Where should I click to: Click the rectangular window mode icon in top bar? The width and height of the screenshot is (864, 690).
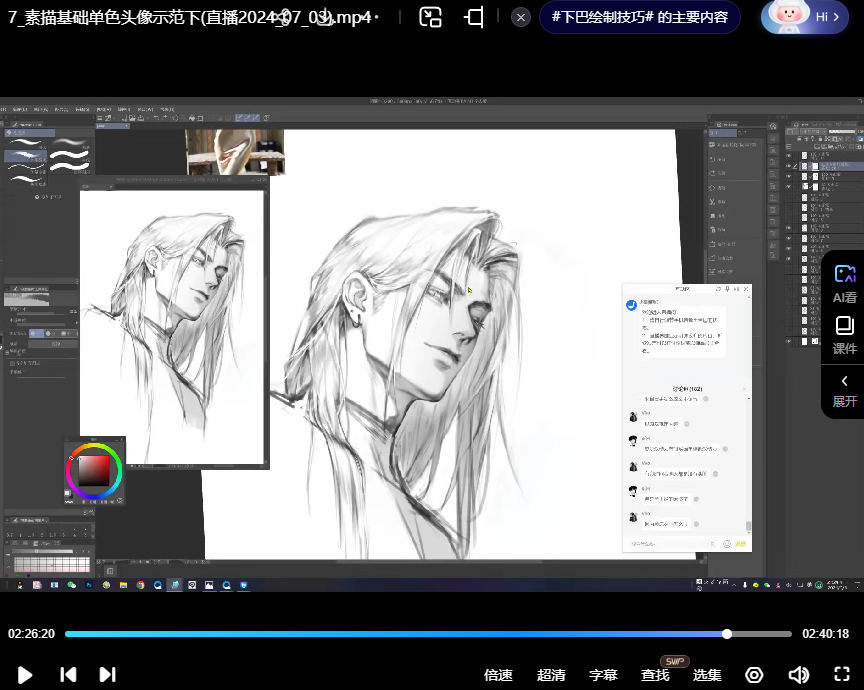(x=475, y=17)
